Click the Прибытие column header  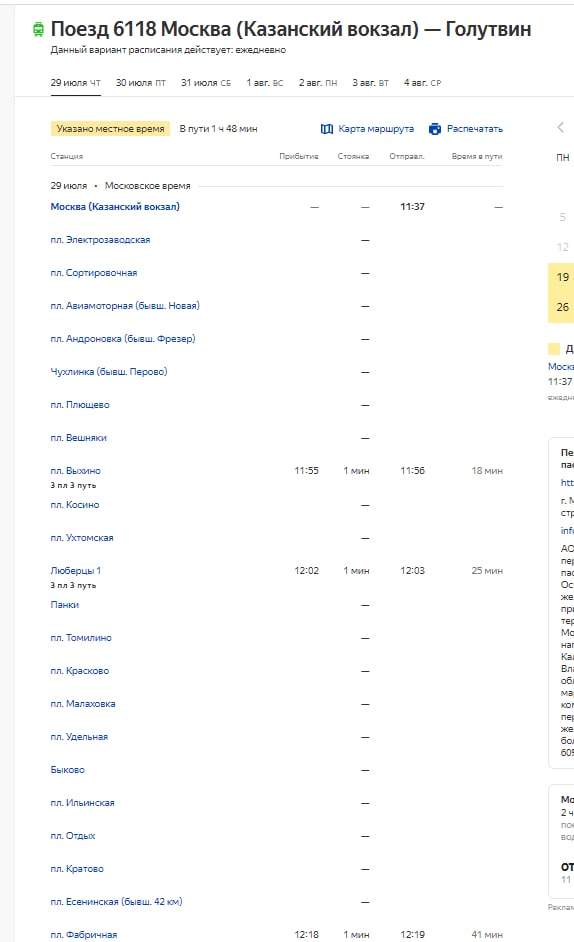pos(299,156)
